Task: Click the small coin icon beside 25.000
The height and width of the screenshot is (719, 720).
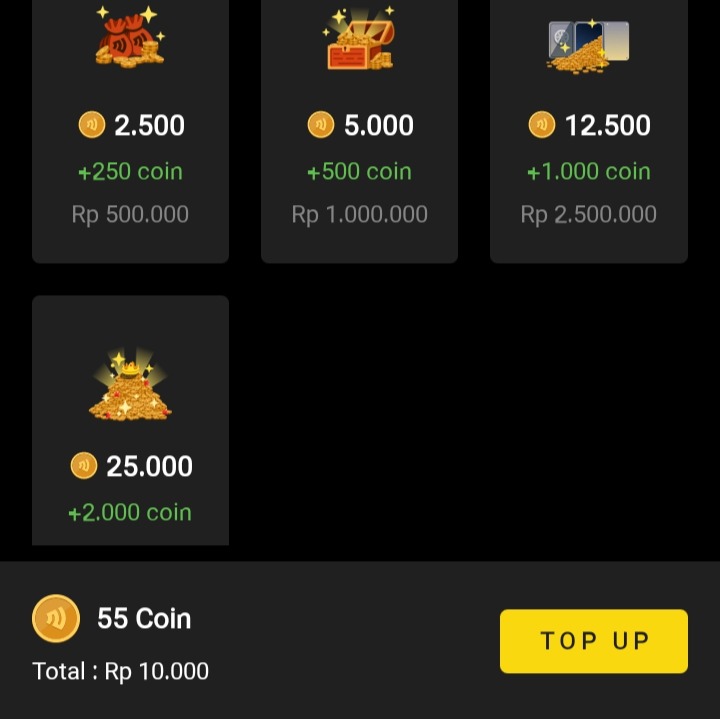Action: [84, 466]
